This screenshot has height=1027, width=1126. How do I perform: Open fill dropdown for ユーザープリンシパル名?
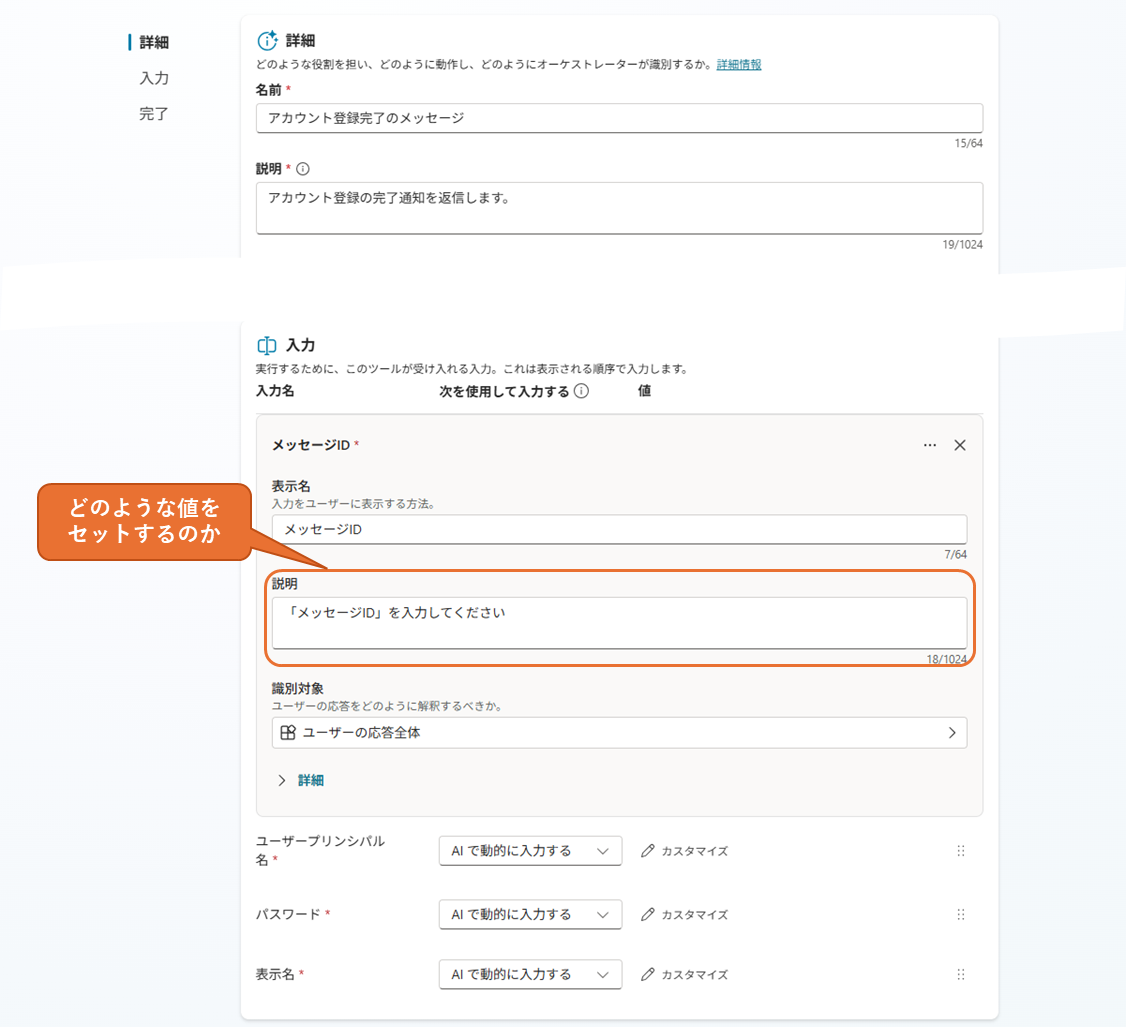[530, 851]
